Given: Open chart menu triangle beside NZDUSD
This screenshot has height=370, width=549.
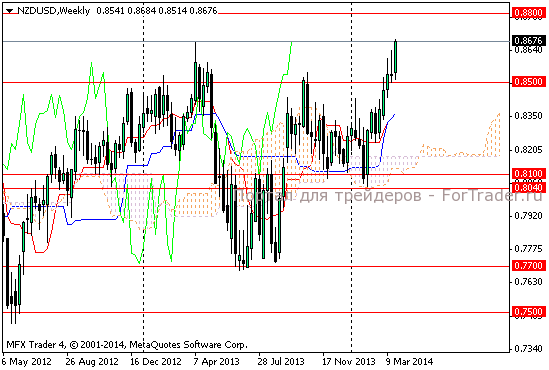Looking at the screenshot, I should [9, 11].
